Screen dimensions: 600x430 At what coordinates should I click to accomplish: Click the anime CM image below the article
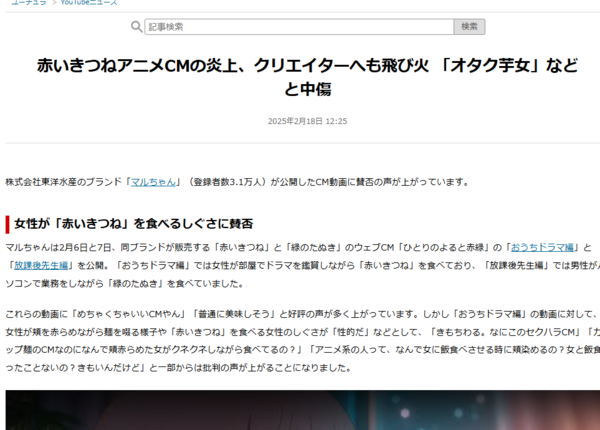coord(303,410)
